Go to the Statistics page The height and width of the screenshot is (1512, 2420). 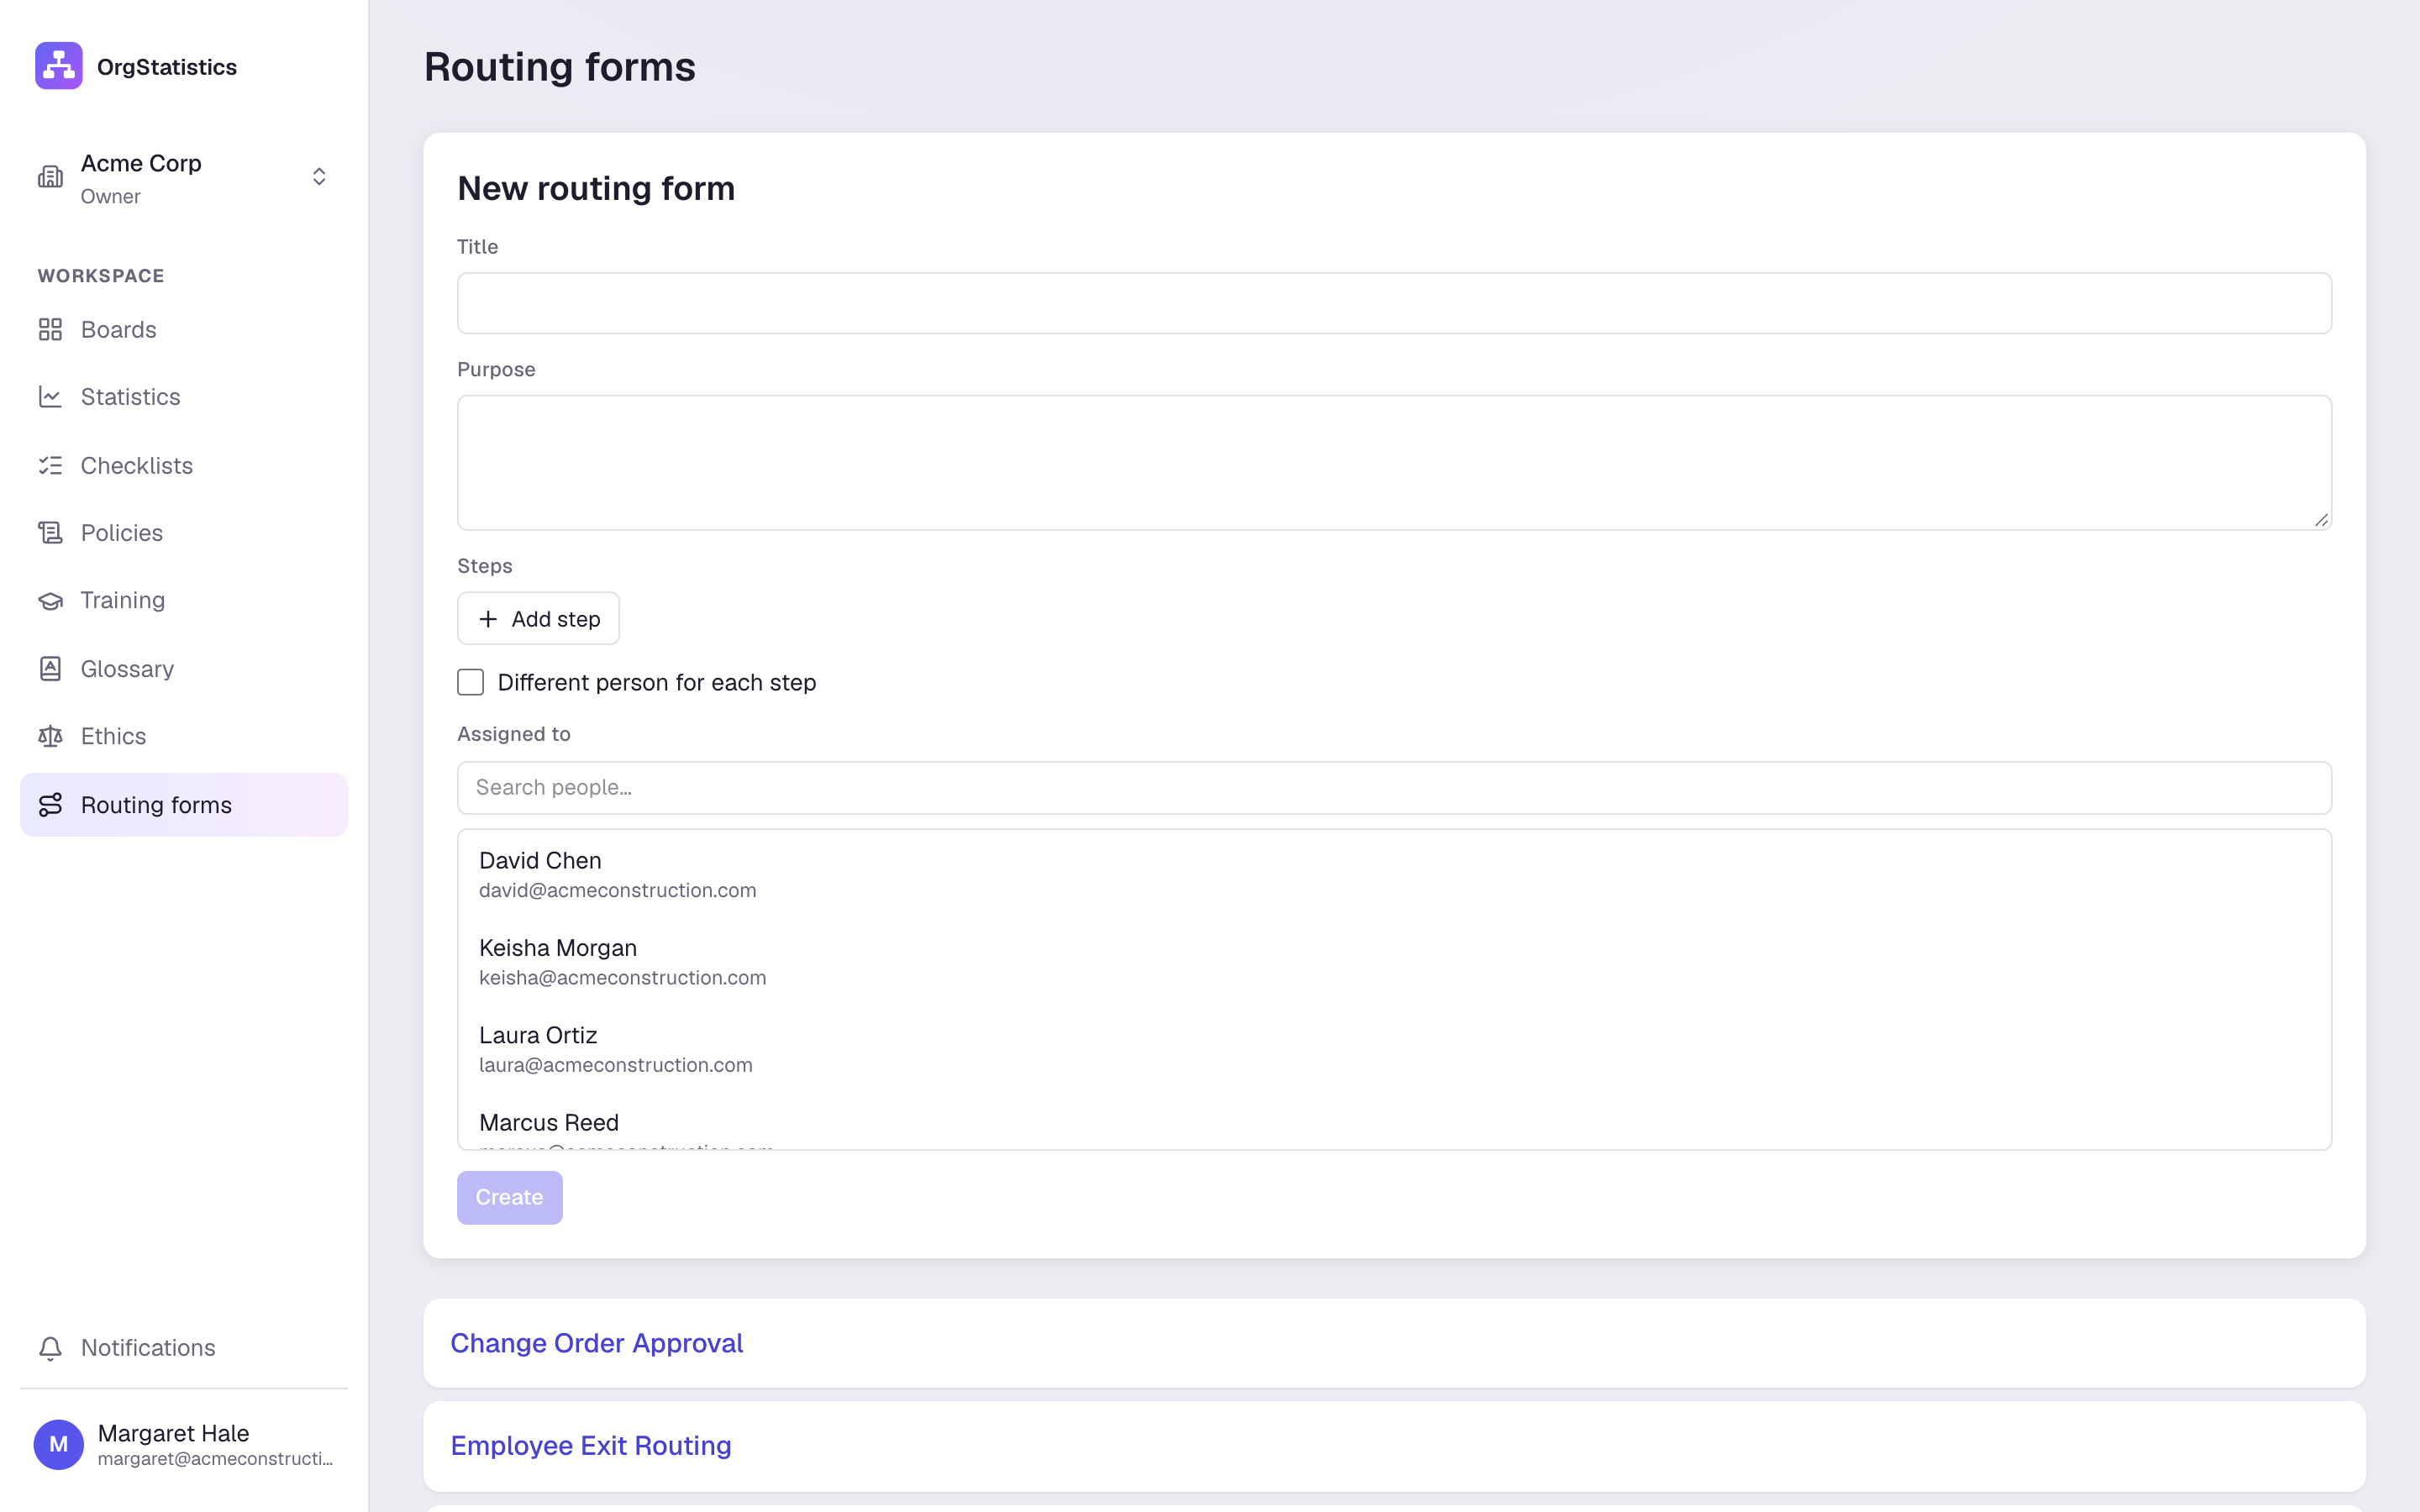pos(184,397)
